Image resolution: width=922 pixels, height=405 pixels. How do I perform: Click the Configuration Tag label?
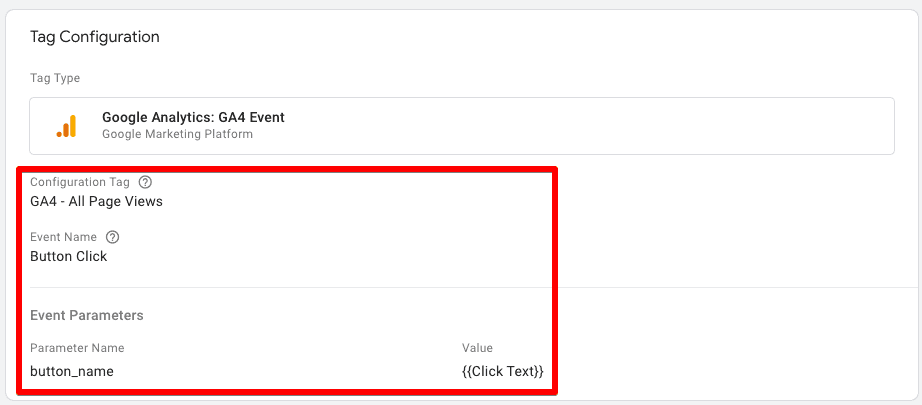coord(80,182)
